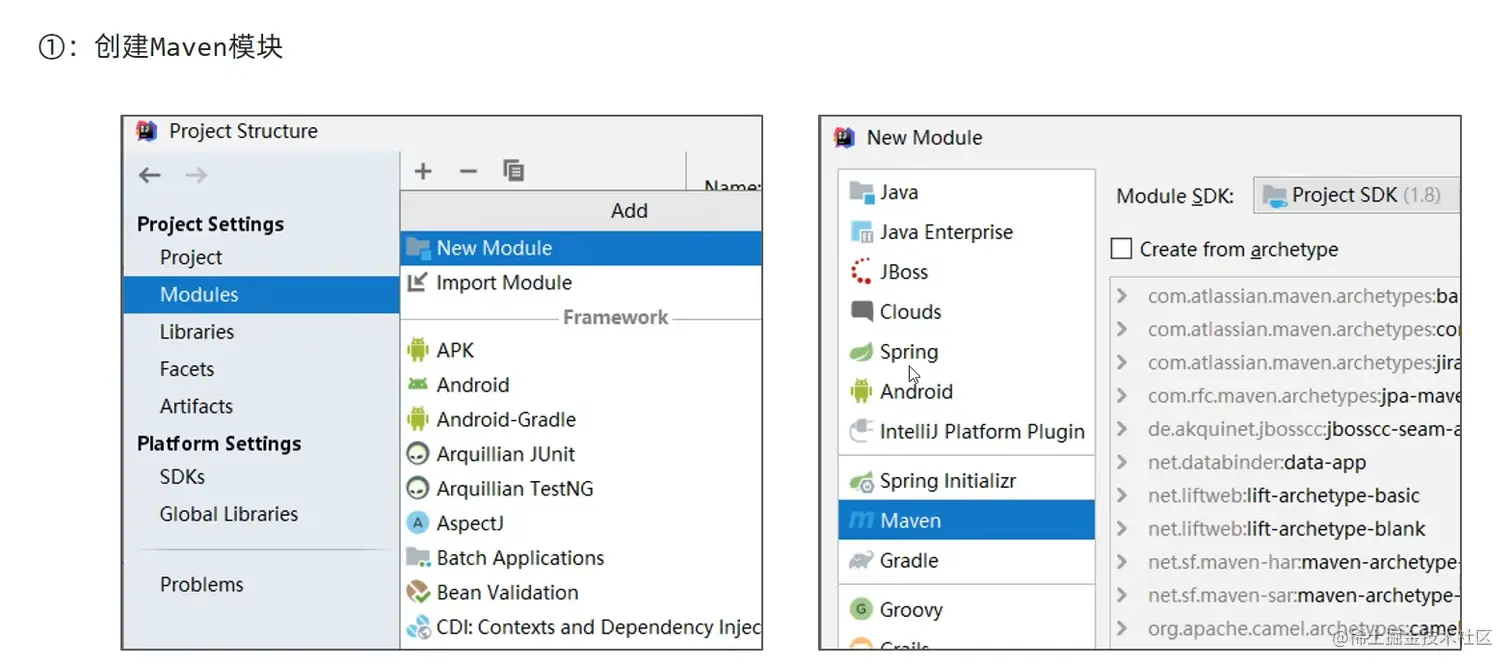Select net.sf.maven-har:maven-archetype row

pos(1285,562)
